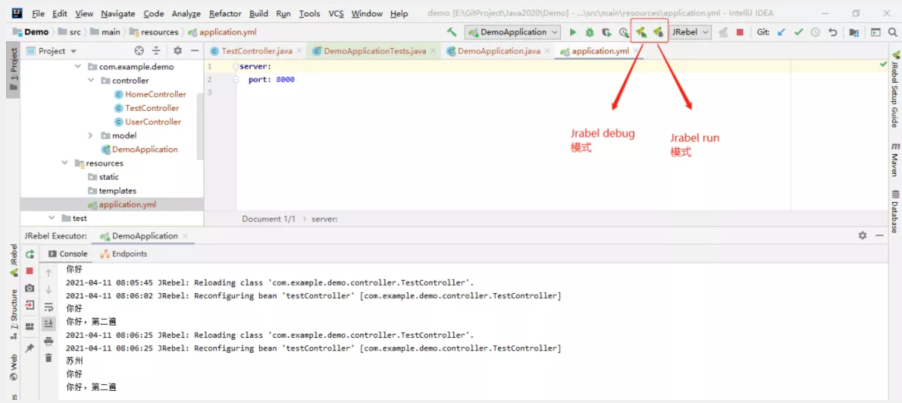Click the locate file target icon in Project panel

139,51
